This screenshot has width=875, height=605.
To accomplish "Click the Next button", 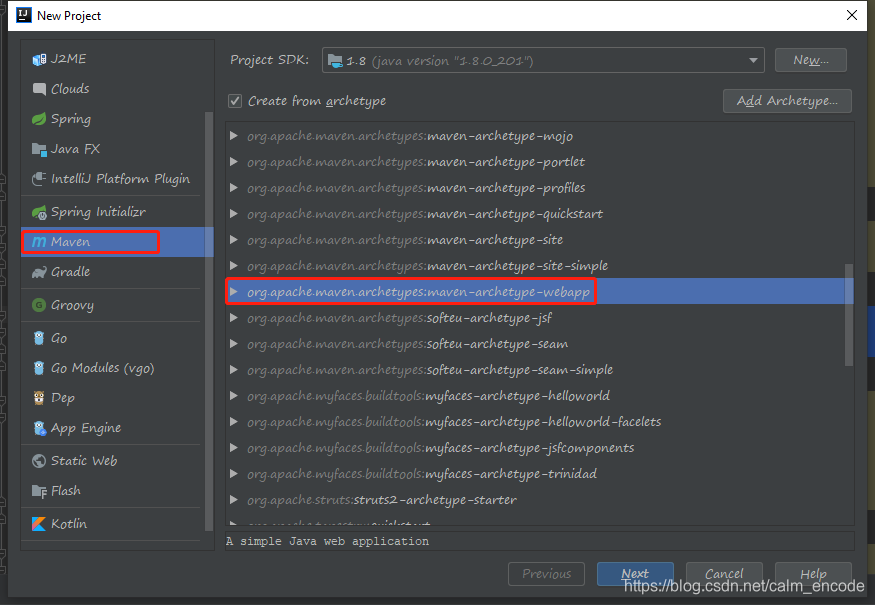I will point(635,574).
